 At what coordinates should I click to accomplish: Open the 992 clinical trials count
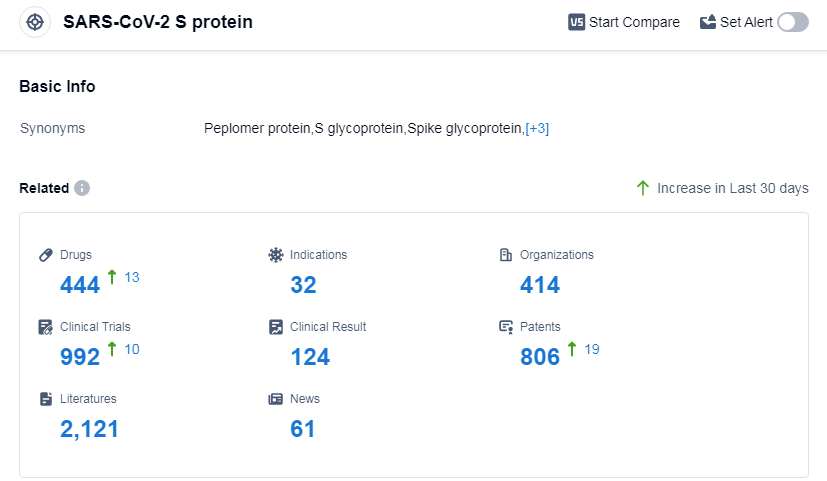(x=80, y=357)
